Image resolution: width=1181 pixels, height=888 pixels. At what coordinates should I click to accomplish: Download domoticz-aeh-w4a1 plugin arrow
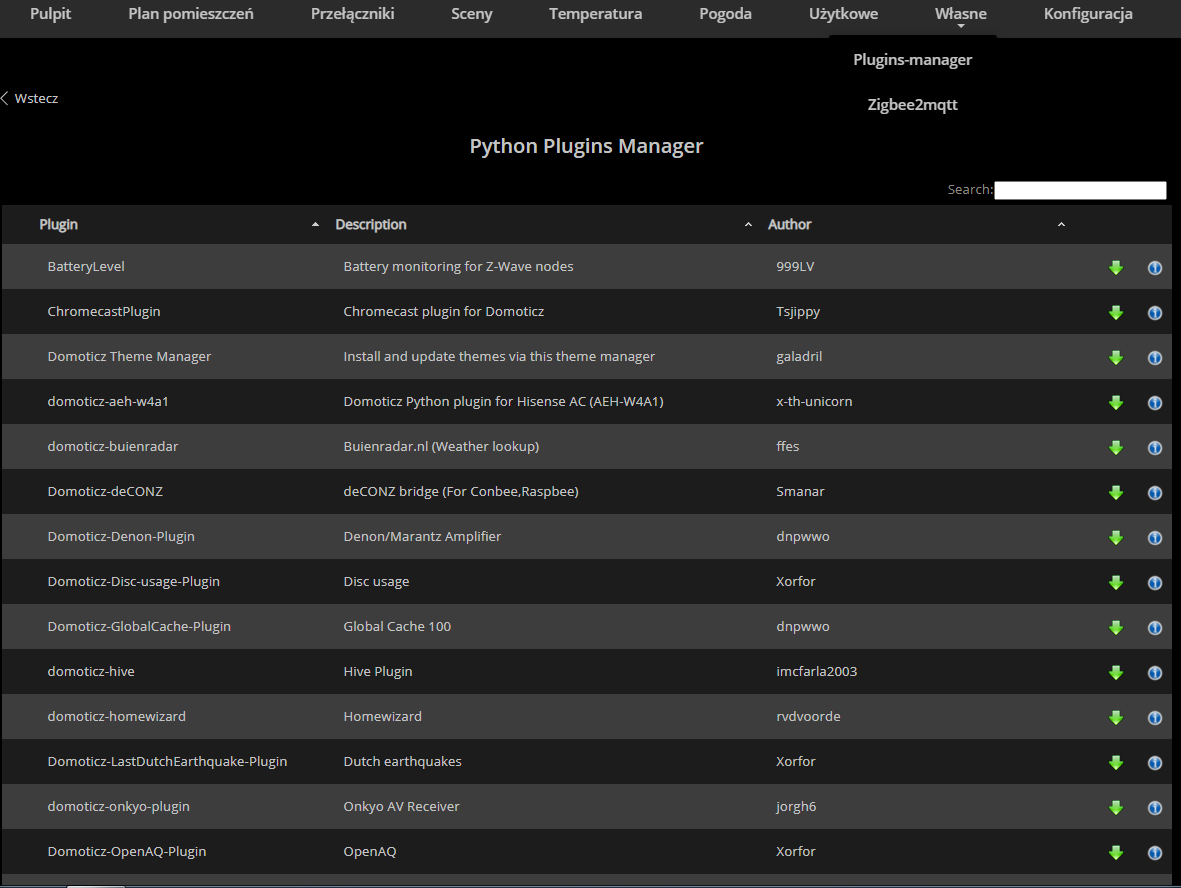point(1115,403)
